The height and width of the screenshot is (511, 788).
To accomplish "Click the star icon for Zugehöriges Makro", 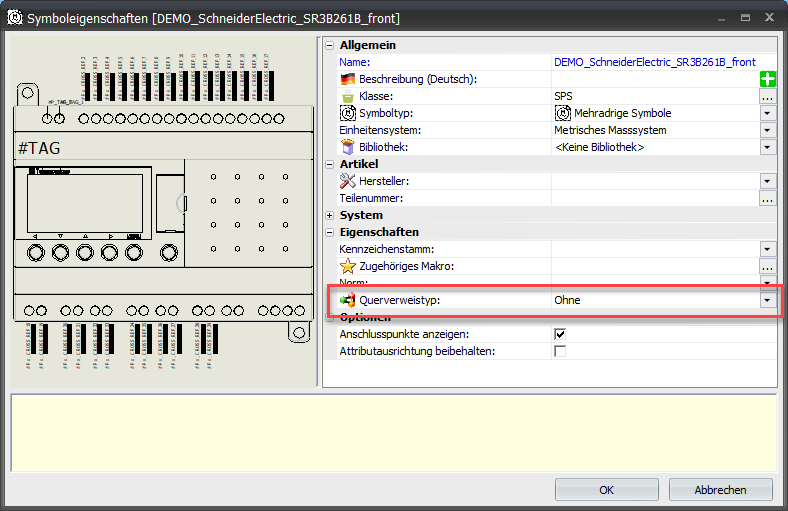I will pos(348,266).
